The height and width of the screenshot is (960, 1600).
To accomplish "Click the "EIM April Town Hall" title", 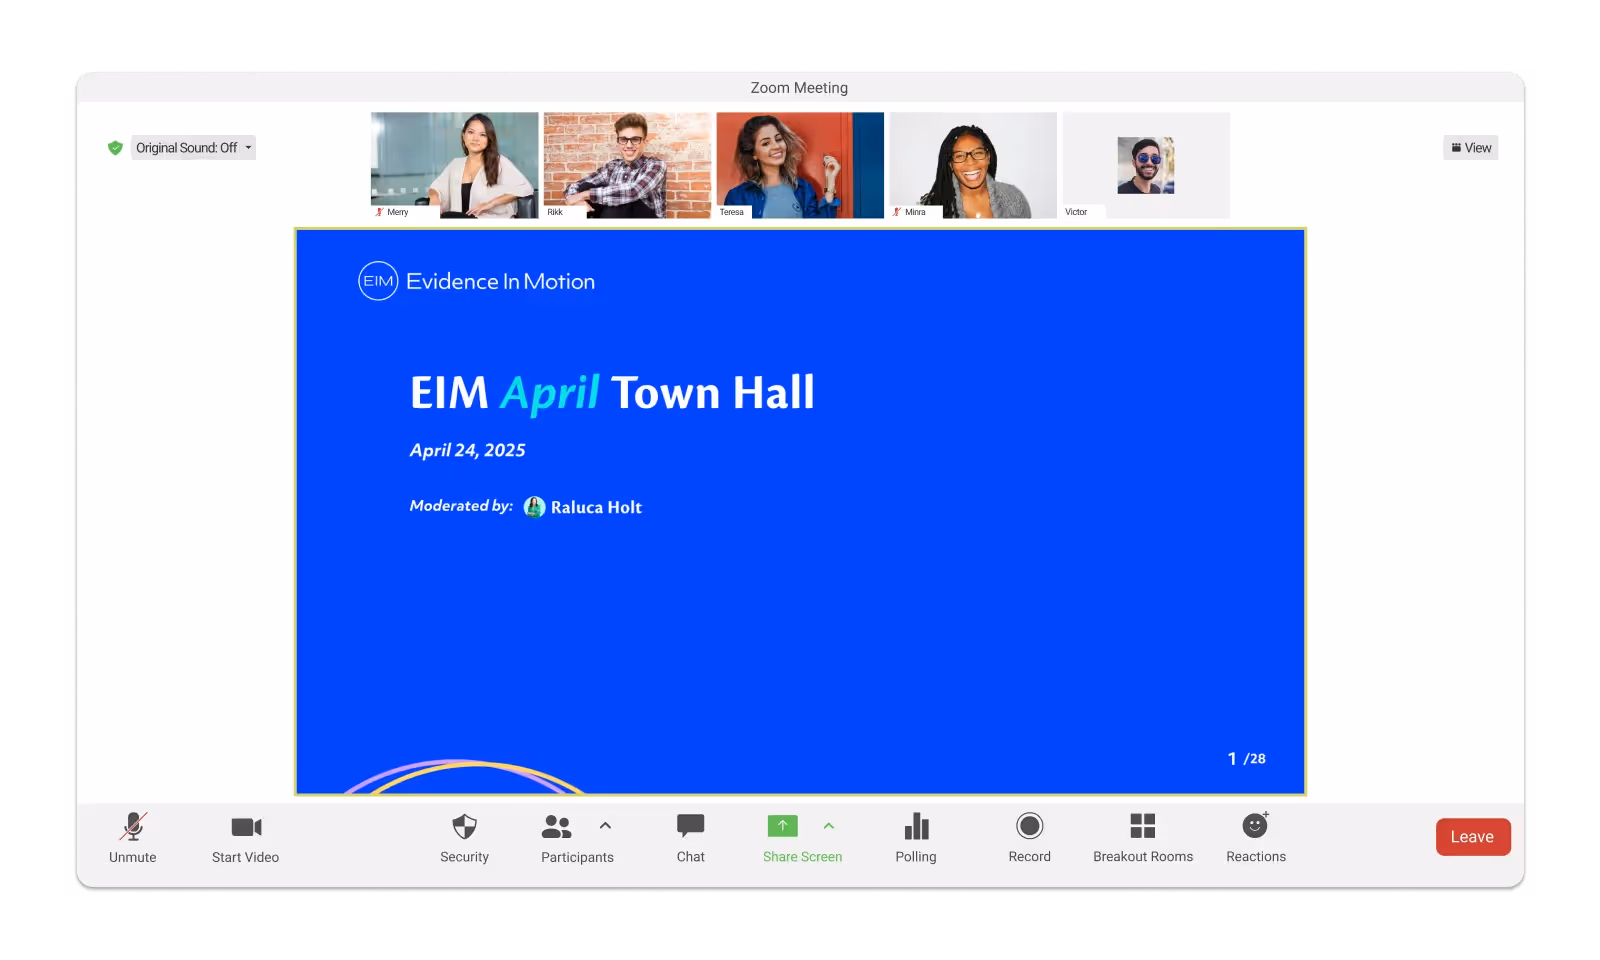I will pos(612,393).
